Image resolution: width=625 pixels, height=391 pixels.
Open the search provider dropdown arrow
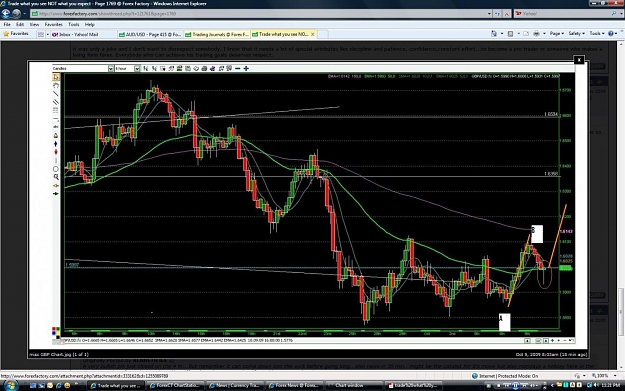tap(620, 14)
